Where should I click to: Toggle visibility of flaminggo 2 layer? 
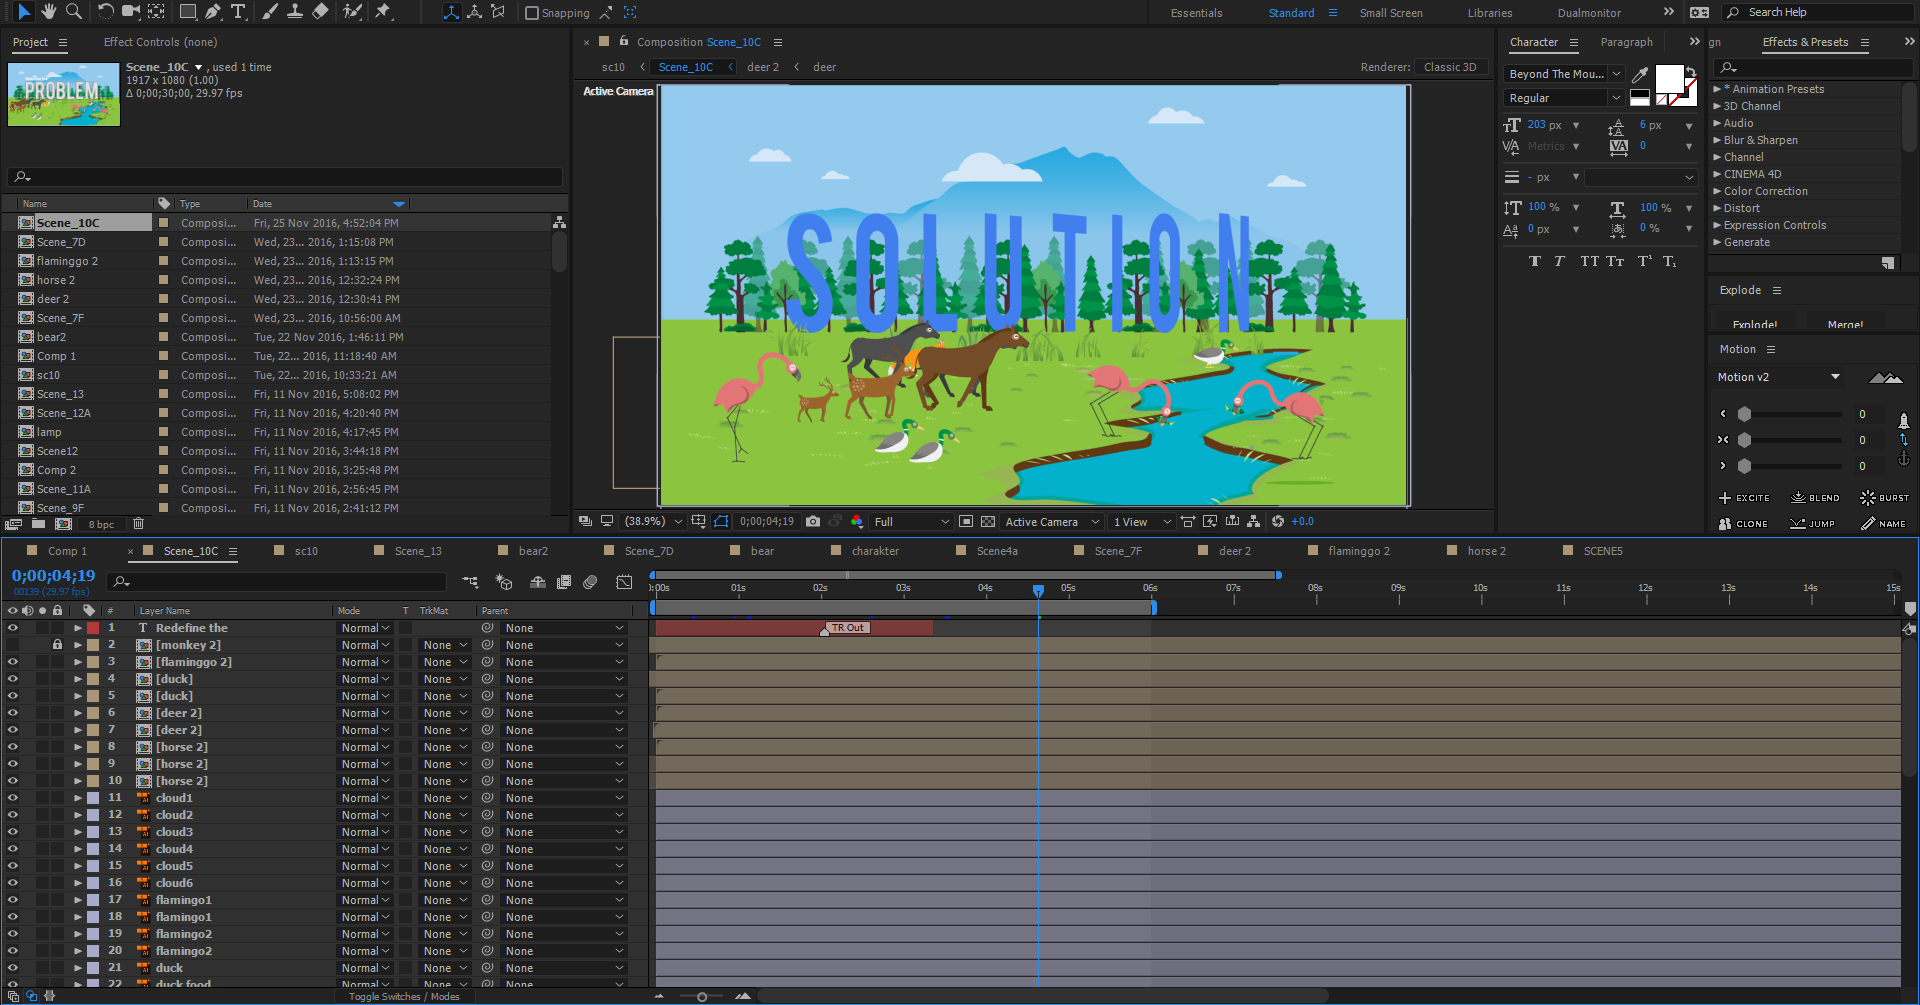click(13, 662)
